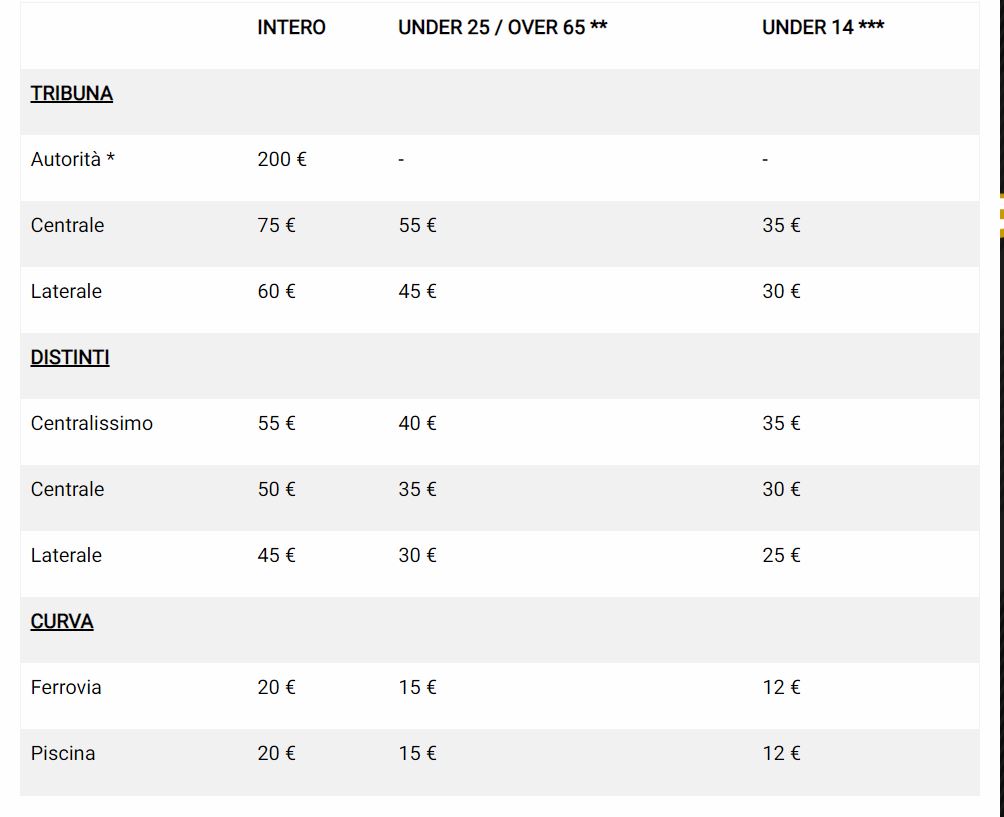The width and height of the screenshot is (1004, 817).
Task: Click the Autorità row label
Action: tap(72, 159)
